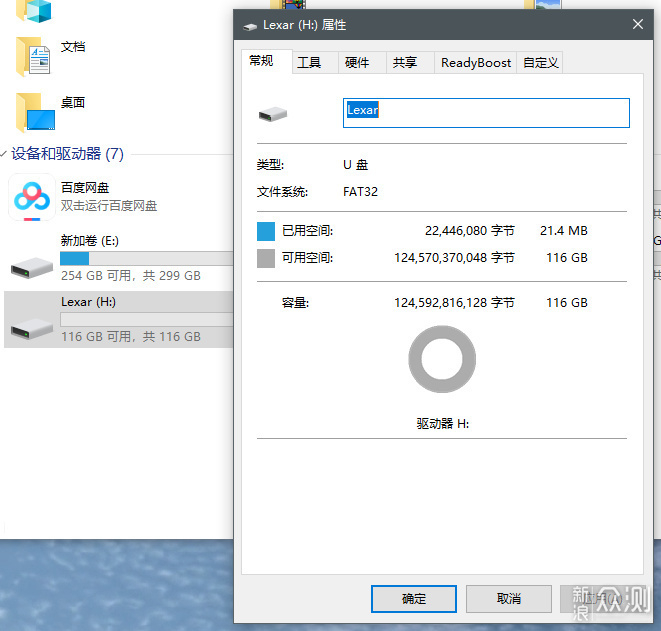Click the drive usage donut chart

[x=442, y=359]
